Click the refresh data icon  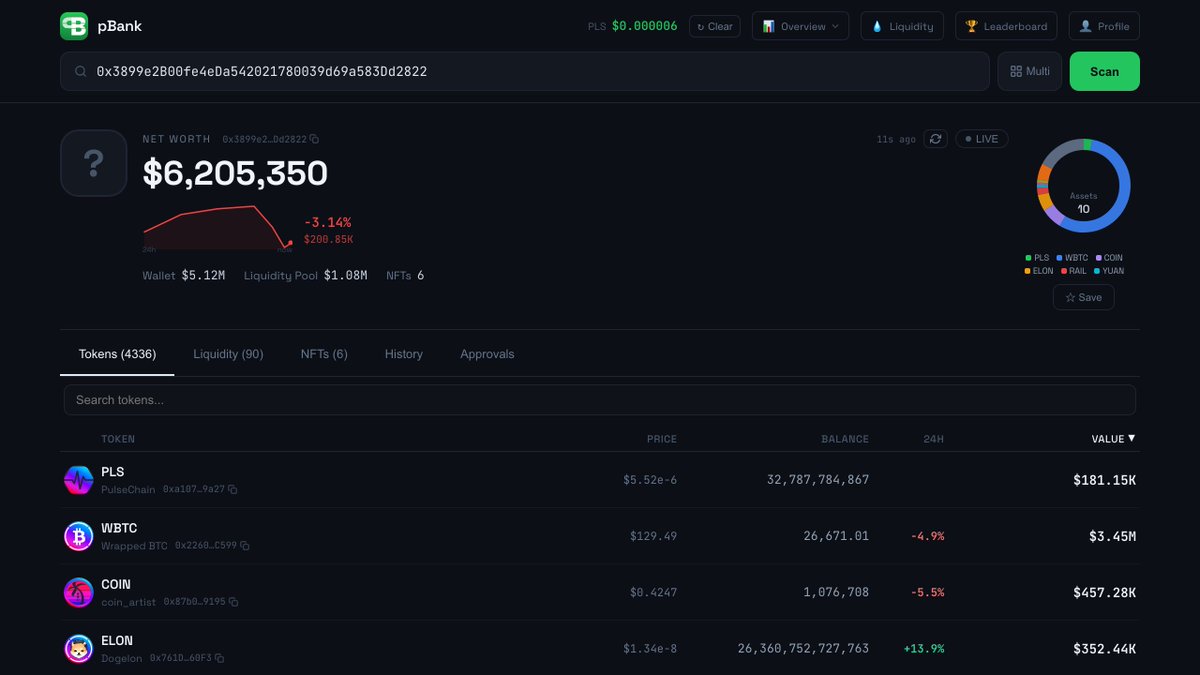coord(936,139)
